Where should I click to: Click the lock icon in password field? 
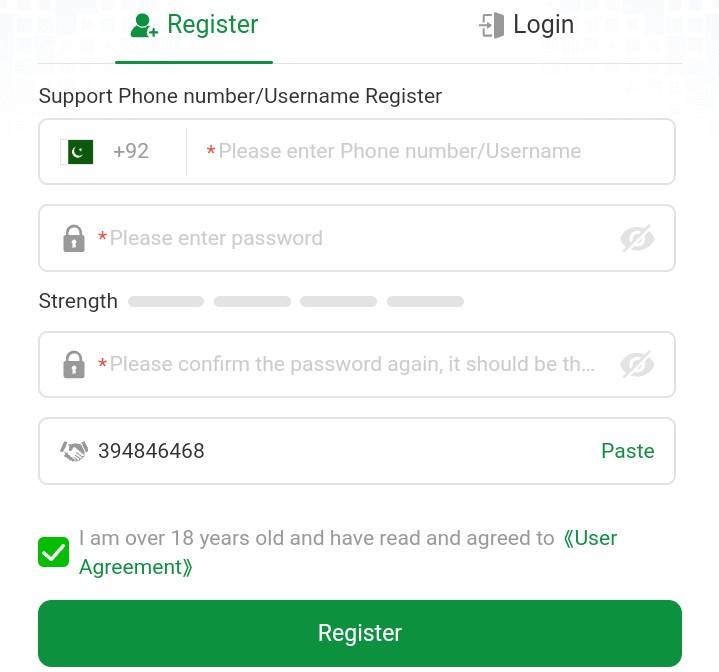coord(74,238)
